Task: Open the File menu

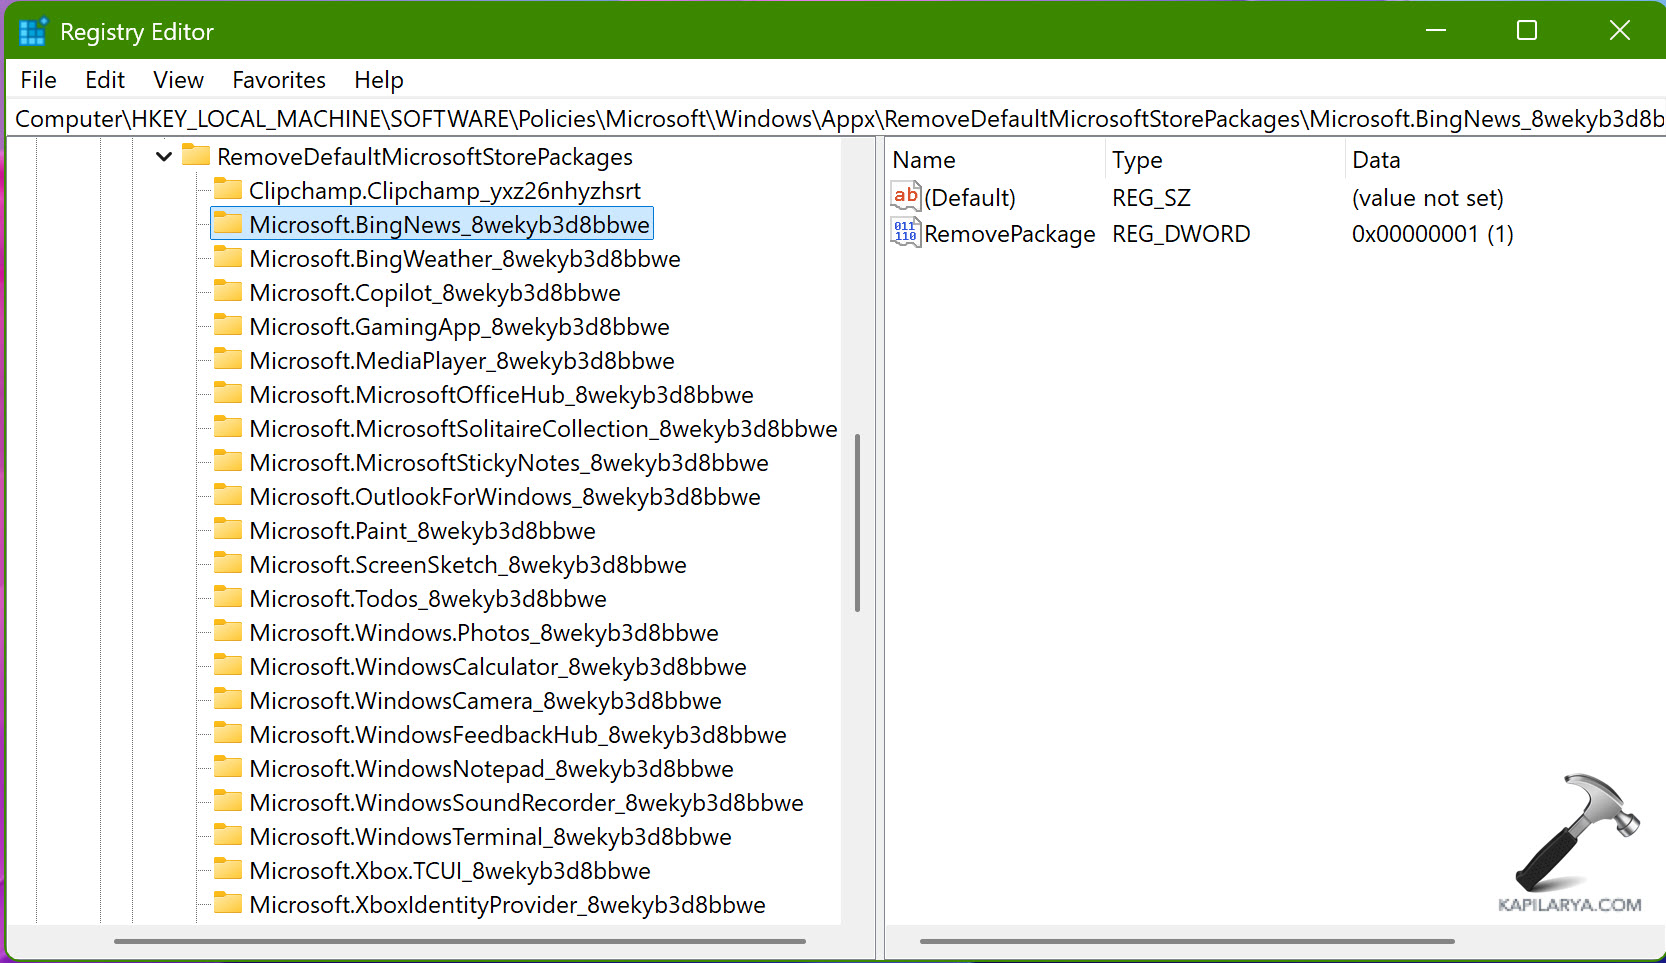Action: pyautogui.click(x=38, y=80)
